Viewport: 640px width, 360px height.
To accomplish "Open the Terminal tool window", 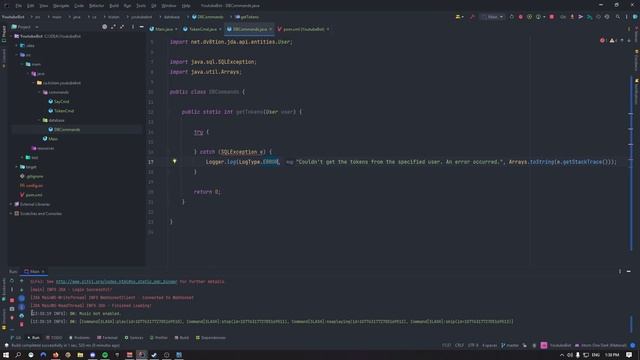I will [x=107, y=338].
